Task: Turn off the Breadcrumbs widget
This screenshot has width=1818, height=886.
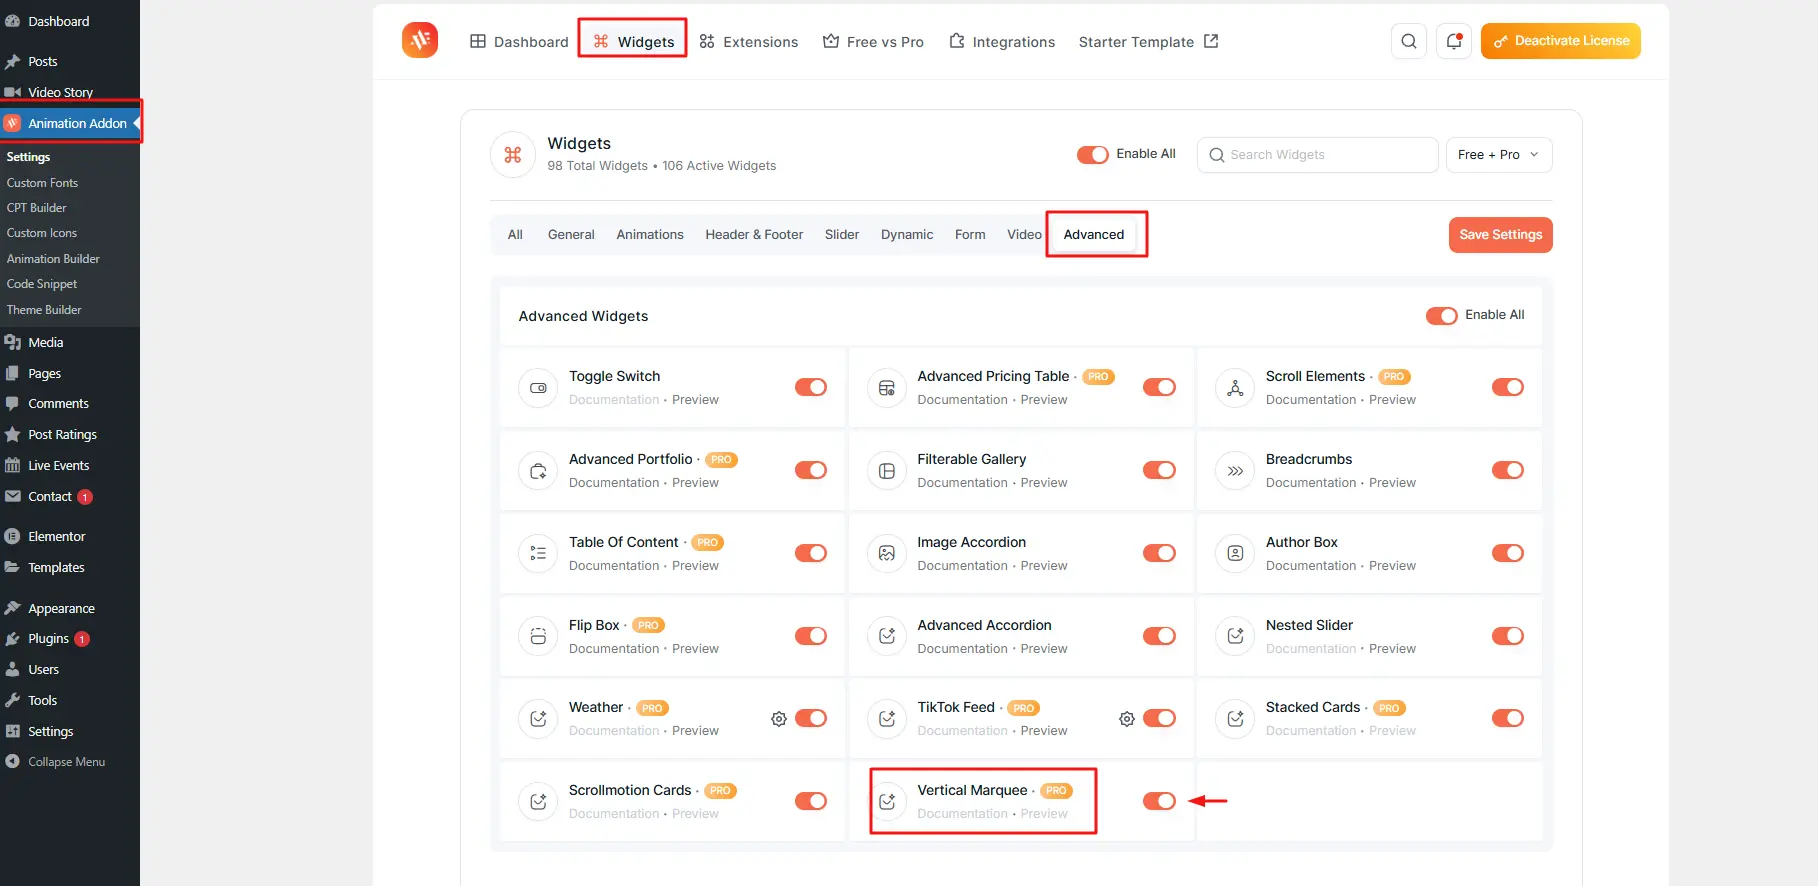Action: (x=1507, y=470)
